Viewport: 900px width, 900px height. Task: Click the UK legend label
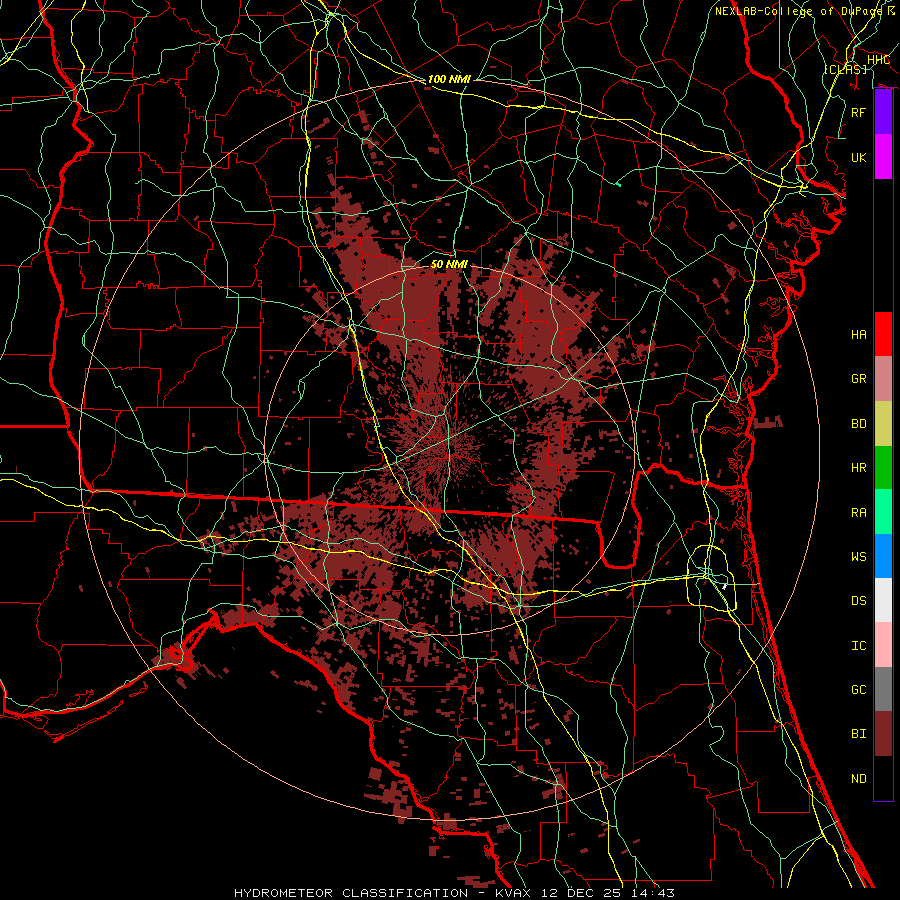pyautogui.click(x=858, y=158)
